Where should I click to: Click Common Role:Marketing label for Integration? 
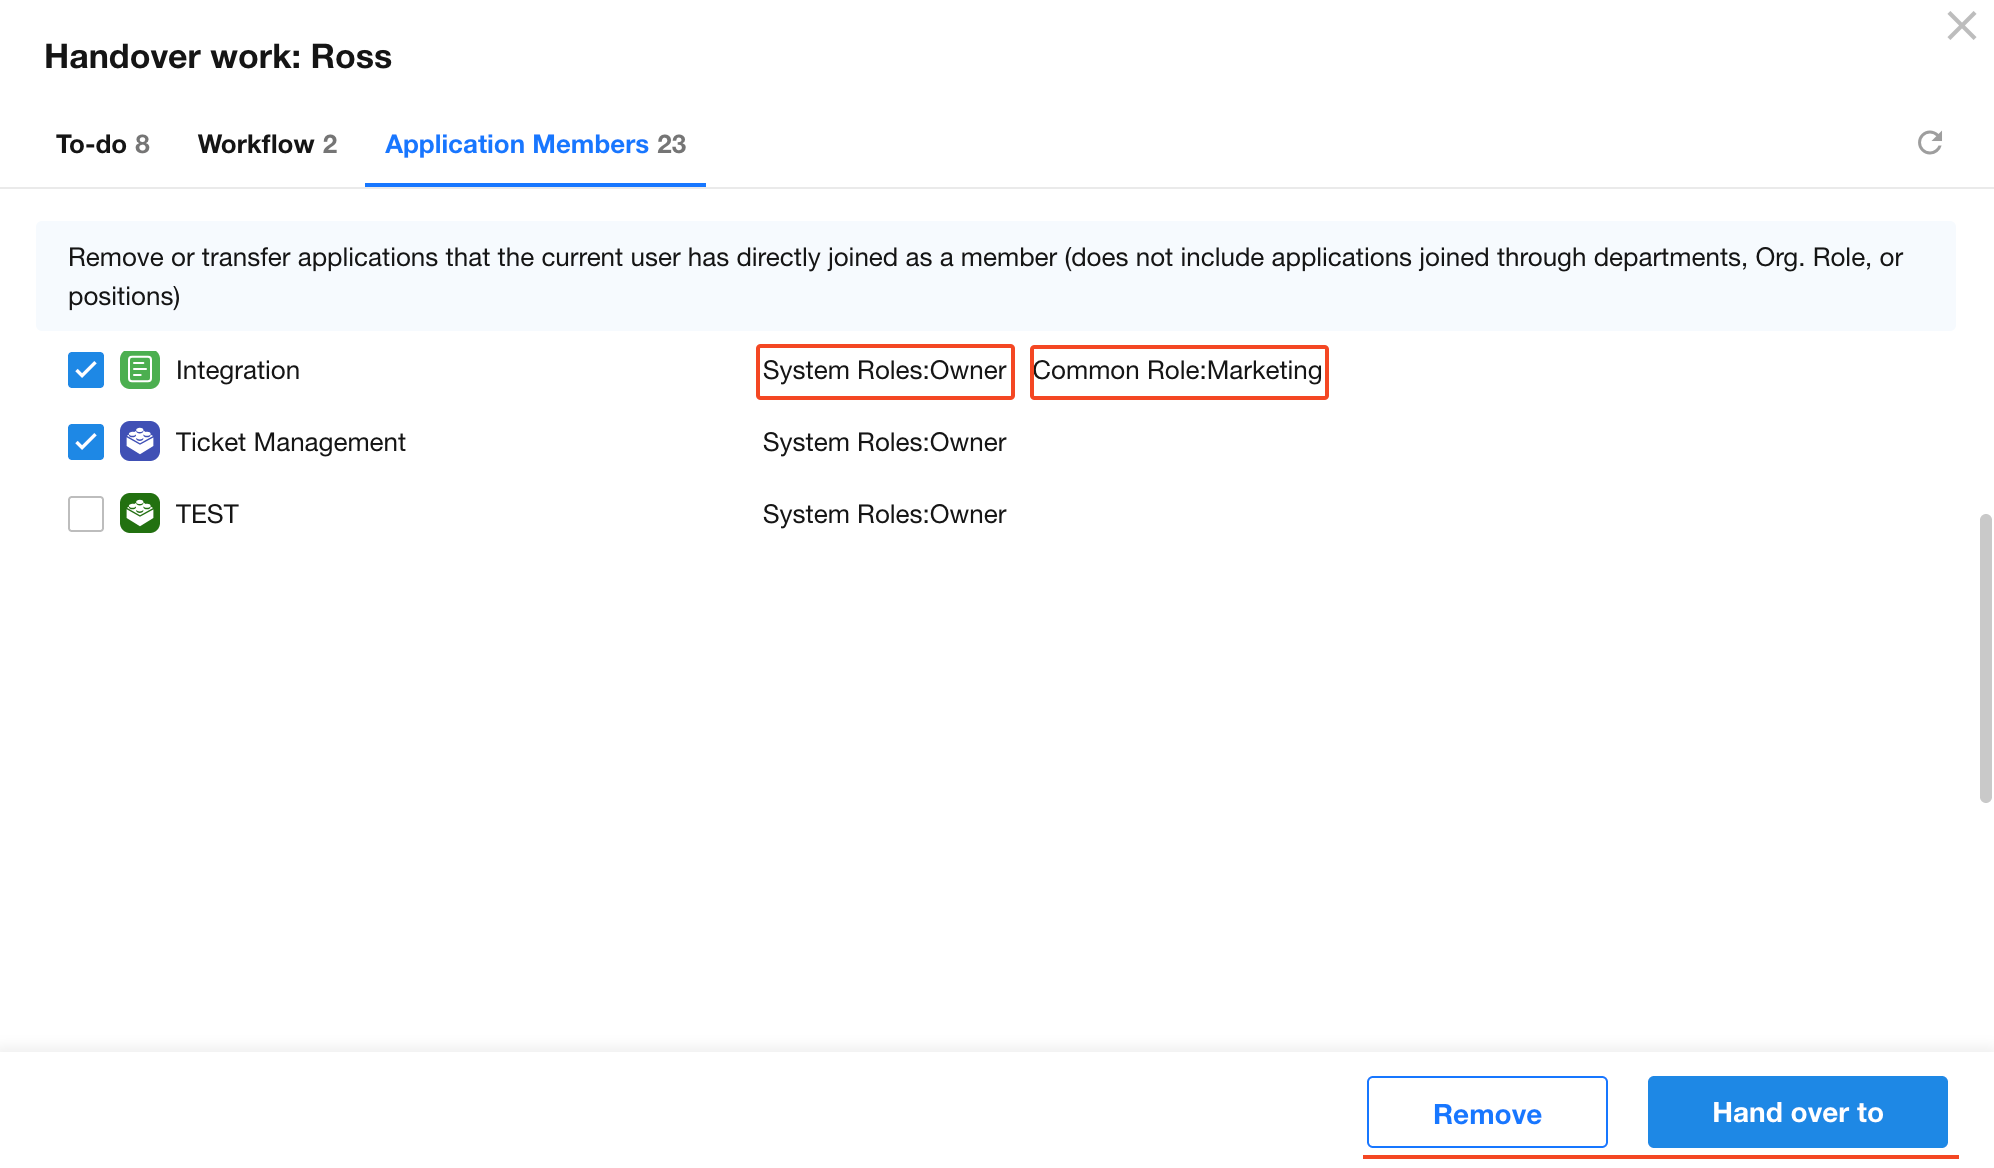coord(1178,371)
